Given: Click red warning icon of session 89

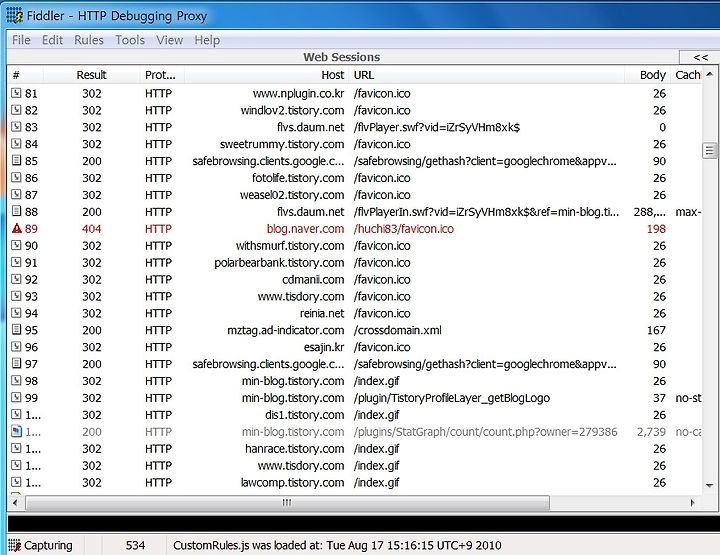Looking at the screenshot, I should pos(17,229).
